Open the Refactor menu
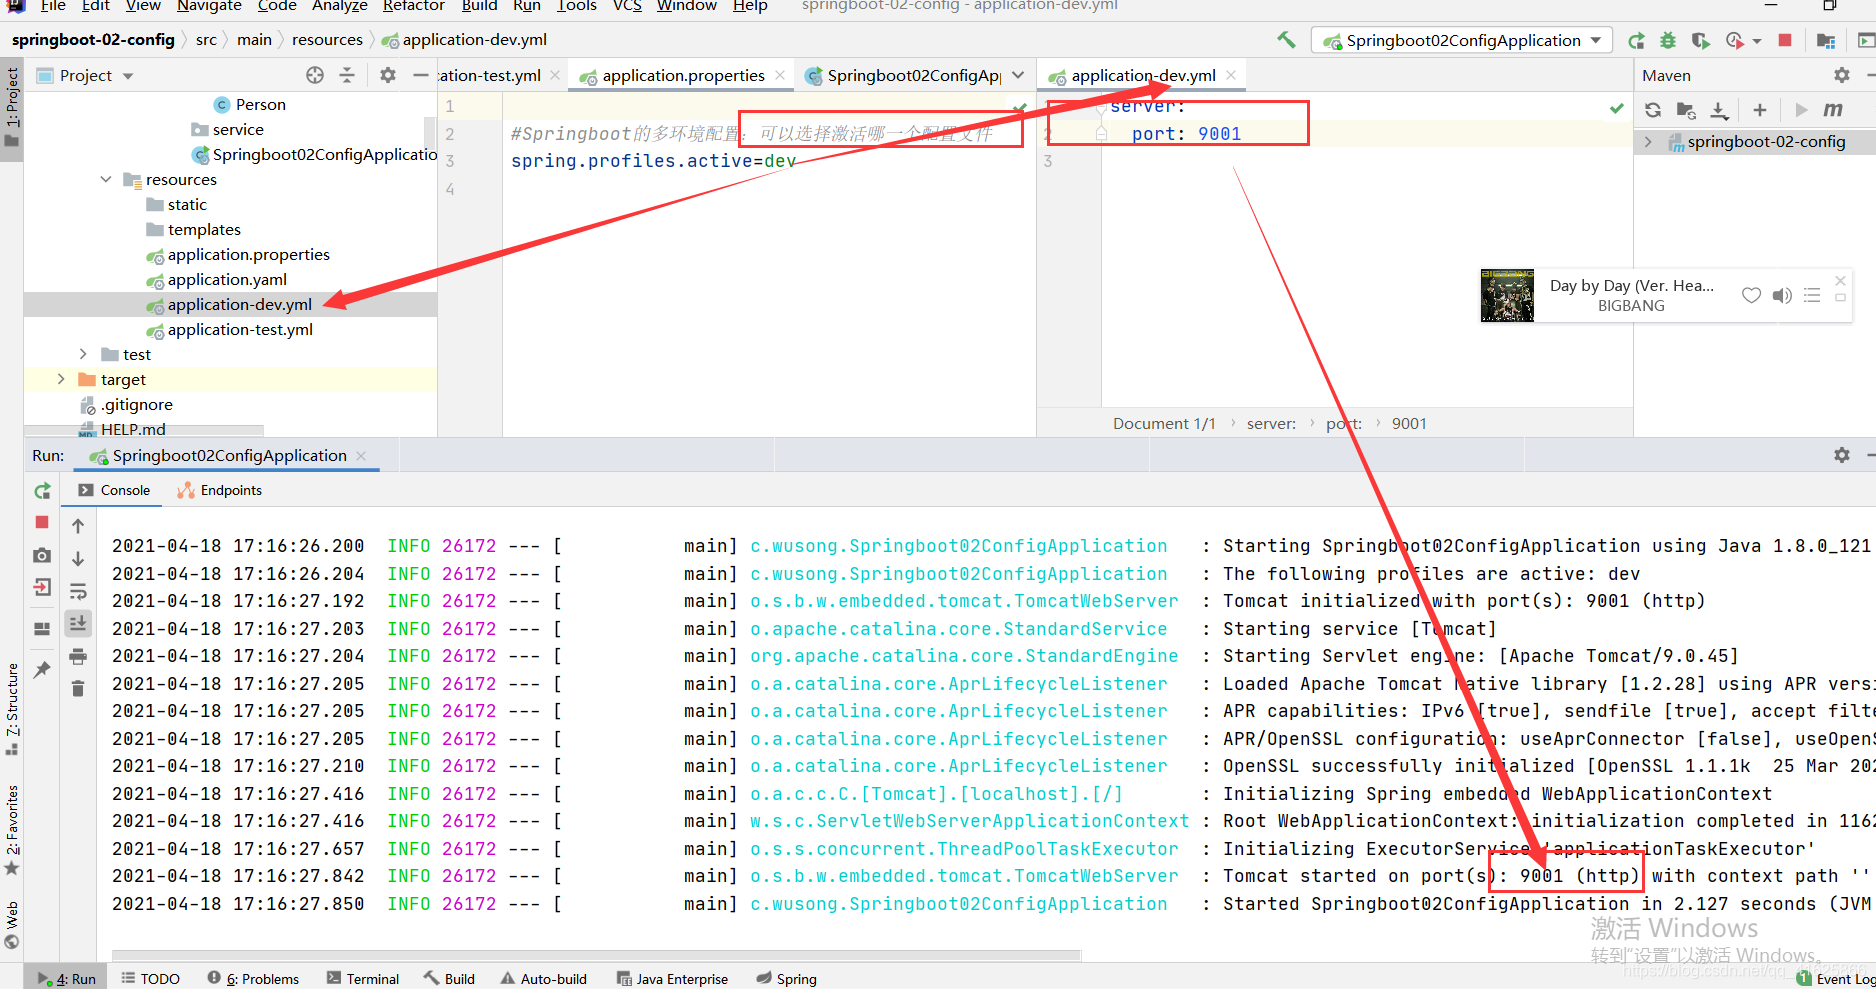 (413, 6)
